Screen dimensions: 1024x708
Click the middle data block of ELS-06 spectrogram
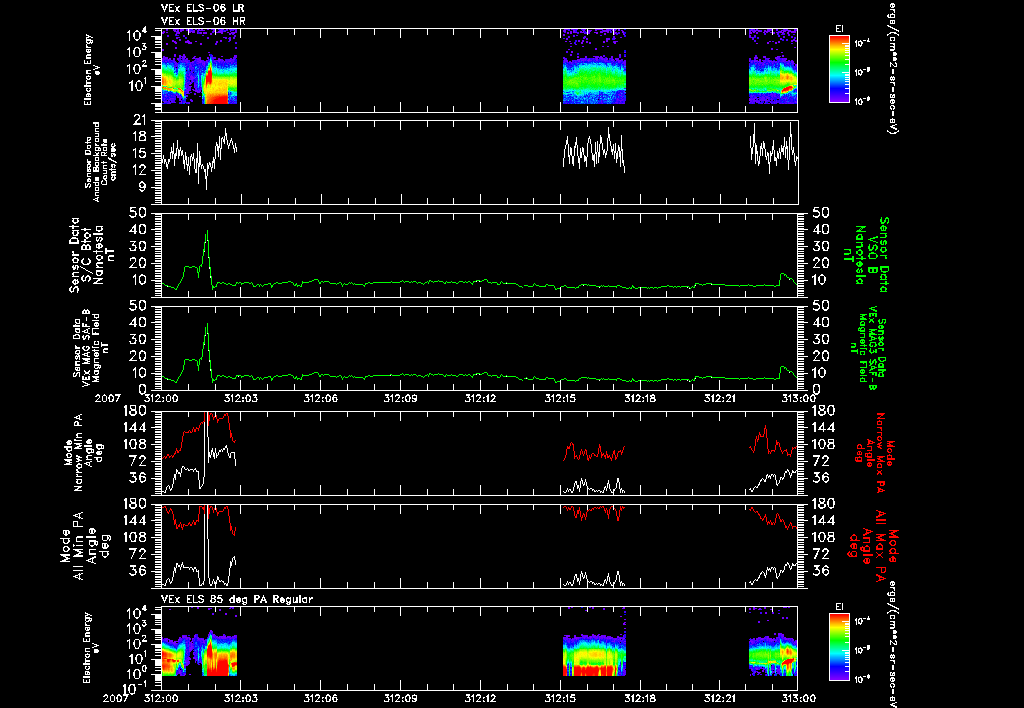pyautogui.click(x=594, y=67)
